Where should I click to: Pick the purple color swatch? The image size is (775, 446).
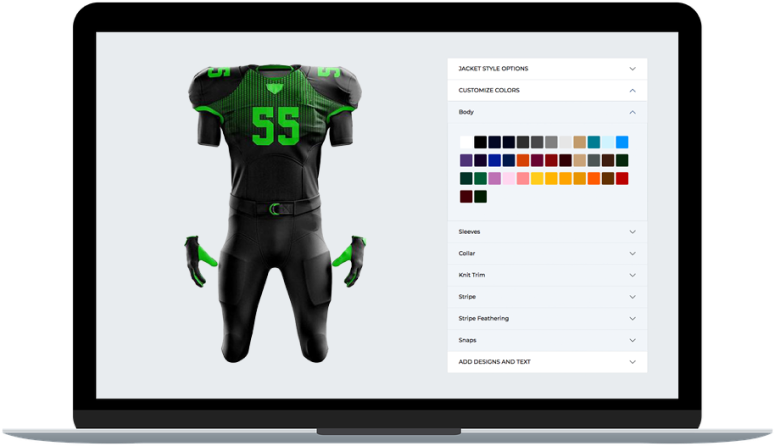click(466, 160)
